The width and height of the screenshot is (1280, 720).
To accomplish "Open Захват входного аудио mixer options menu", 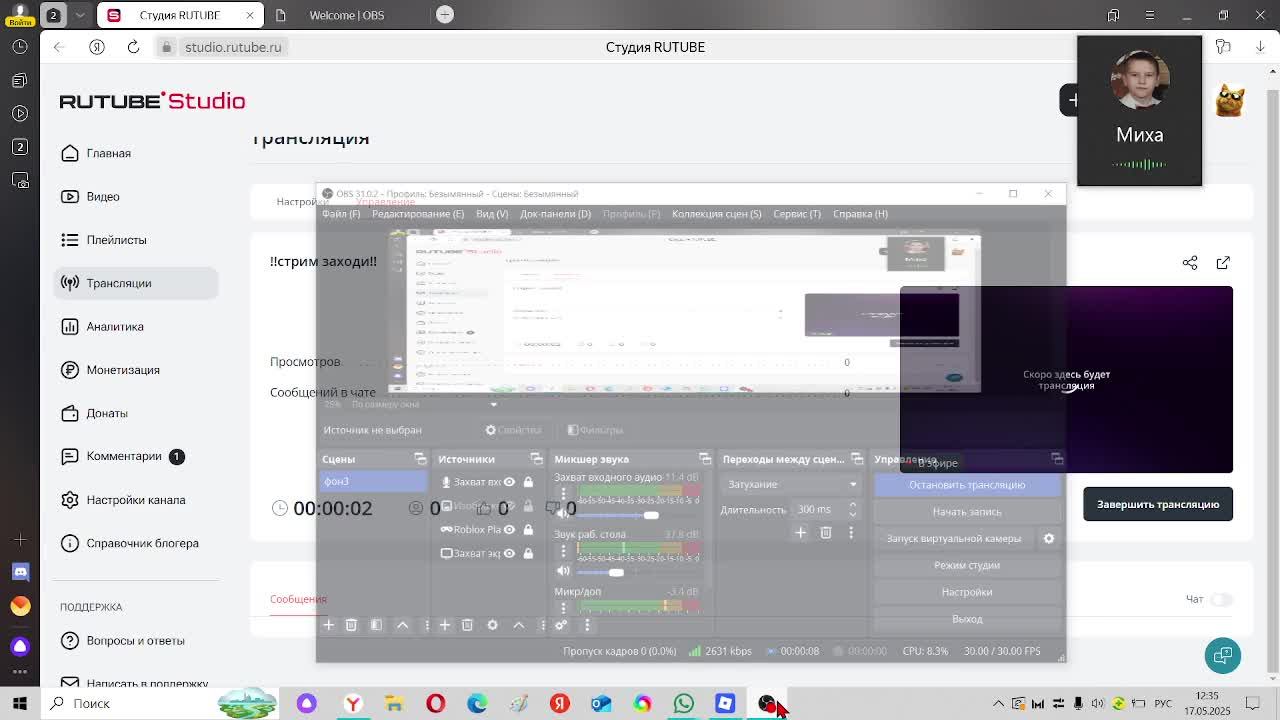I will 563,493.
